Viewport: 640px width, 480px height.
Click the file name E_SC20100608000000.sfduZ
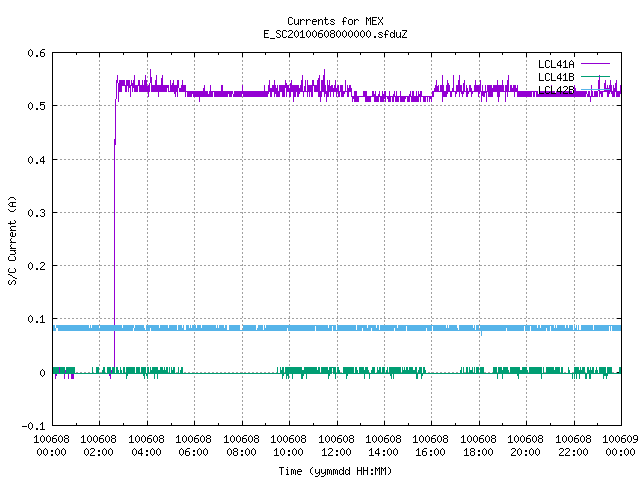click(335, 34)
